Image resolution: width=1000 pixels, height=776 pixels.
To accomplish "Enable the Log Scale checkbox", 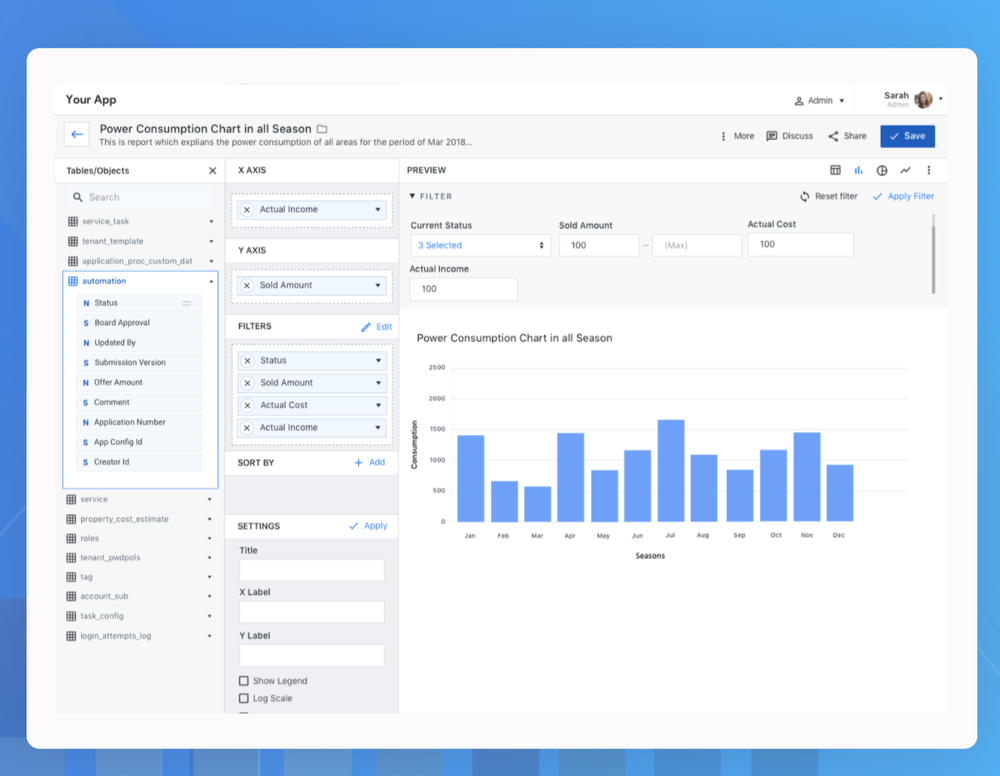I will pos(242,698).
